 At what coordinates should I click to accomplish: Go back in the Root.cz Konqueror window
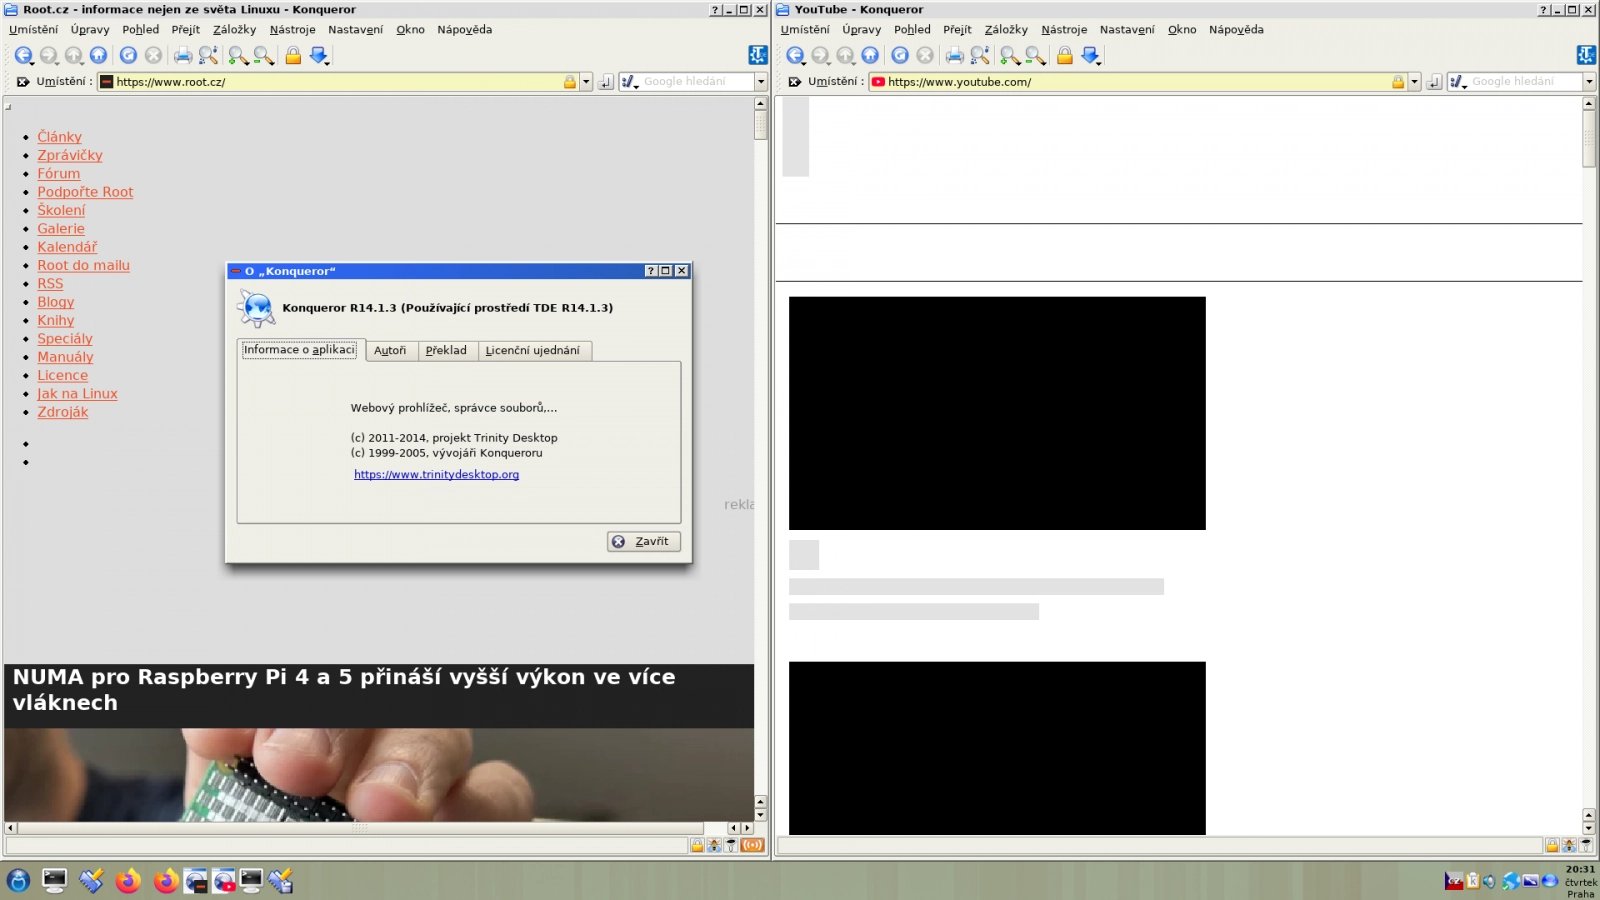pyautogui.click(x=24, y=56)
